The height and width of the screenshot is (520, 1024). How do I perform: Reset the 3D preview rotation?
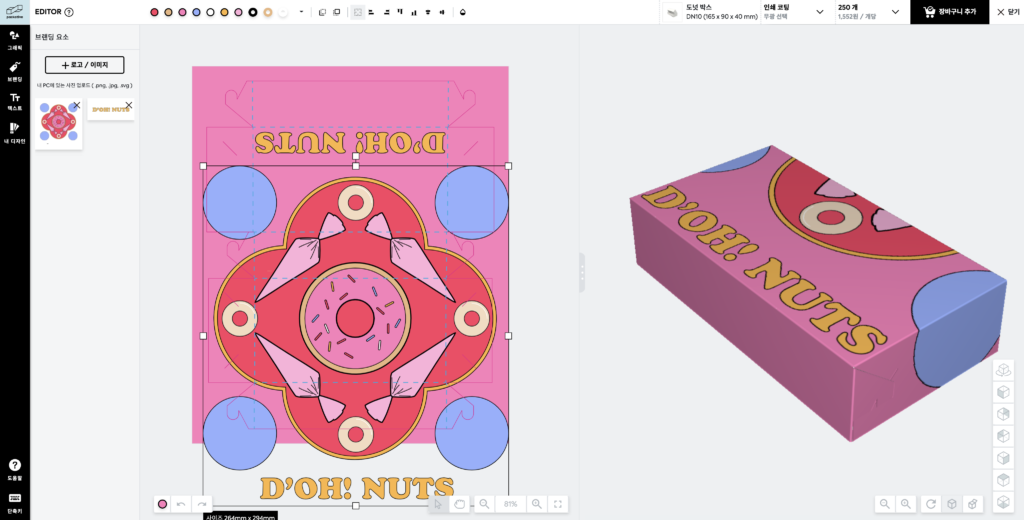point(931,504)
